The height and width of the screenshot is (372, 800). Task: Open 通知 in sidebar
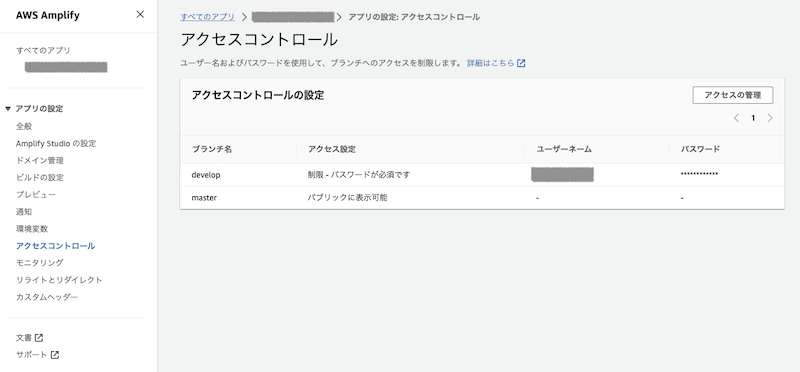tap(24, 211)
